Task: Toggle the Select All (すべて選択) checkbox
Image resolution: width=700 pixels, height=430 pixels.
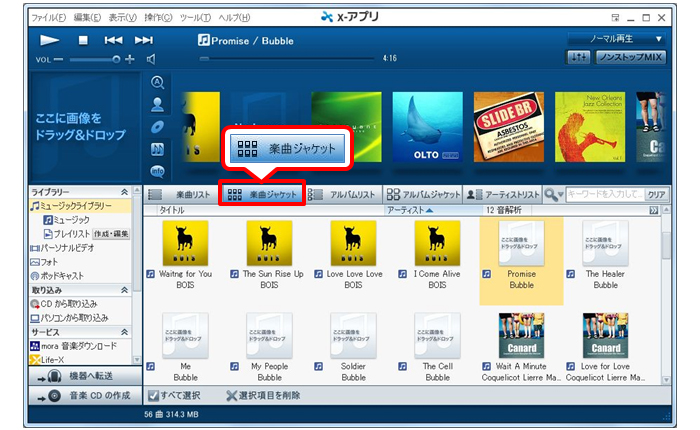Action: [152, 396]
